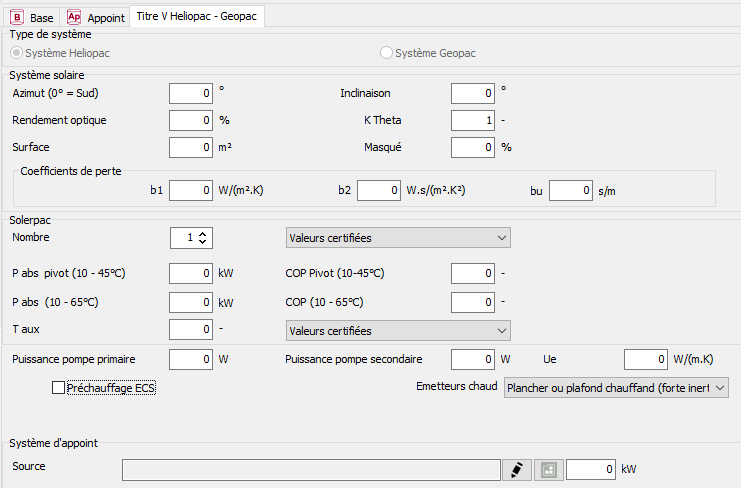Click the Source text field

311,469
